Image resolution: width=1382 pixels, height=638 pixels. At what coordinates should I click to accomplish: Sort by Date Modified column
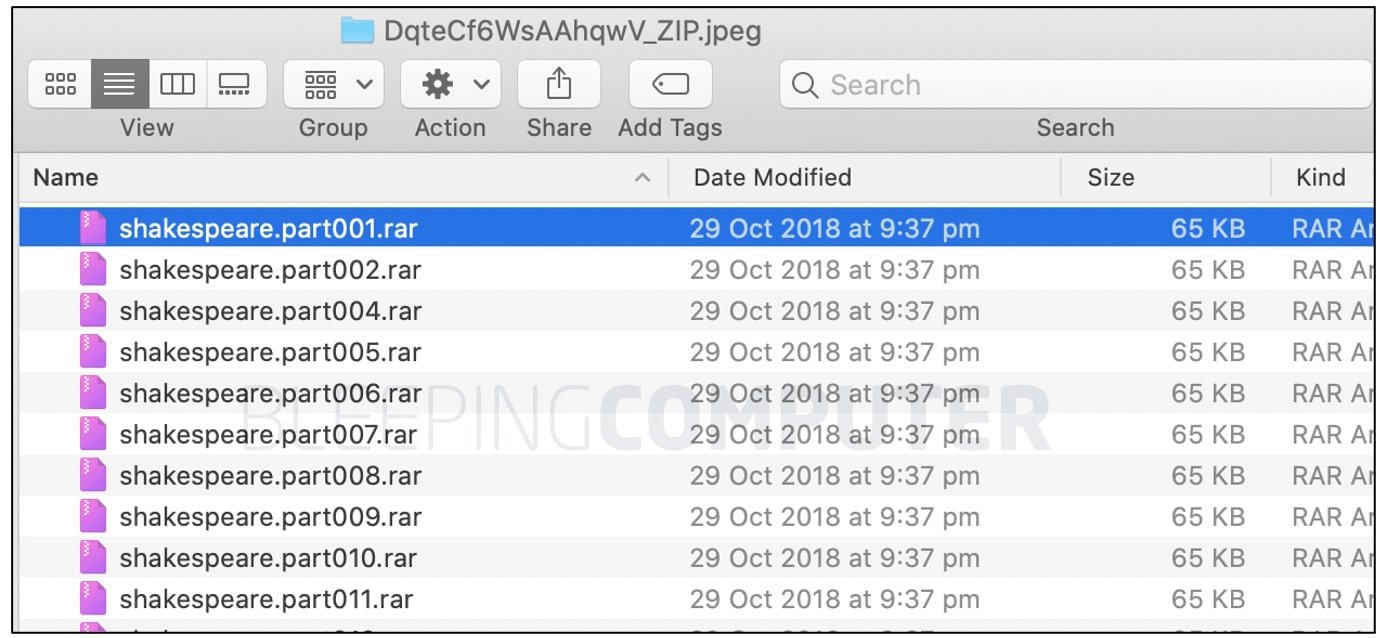[x=772, y=178]
